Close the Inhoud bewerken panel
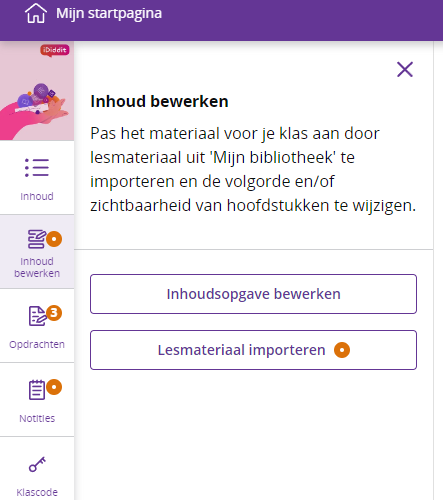This screenshot has width=443, height=500. [x=405, y=69]
